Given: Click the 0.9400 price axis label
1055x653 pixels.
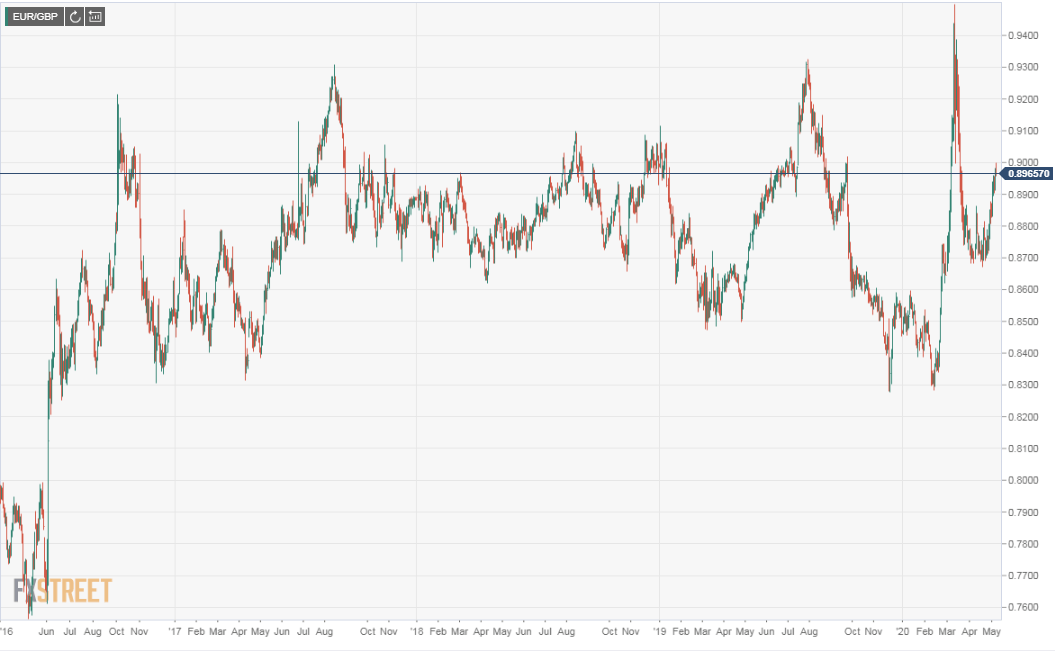Looking at the screenshot, I should tap(1023, 36).
